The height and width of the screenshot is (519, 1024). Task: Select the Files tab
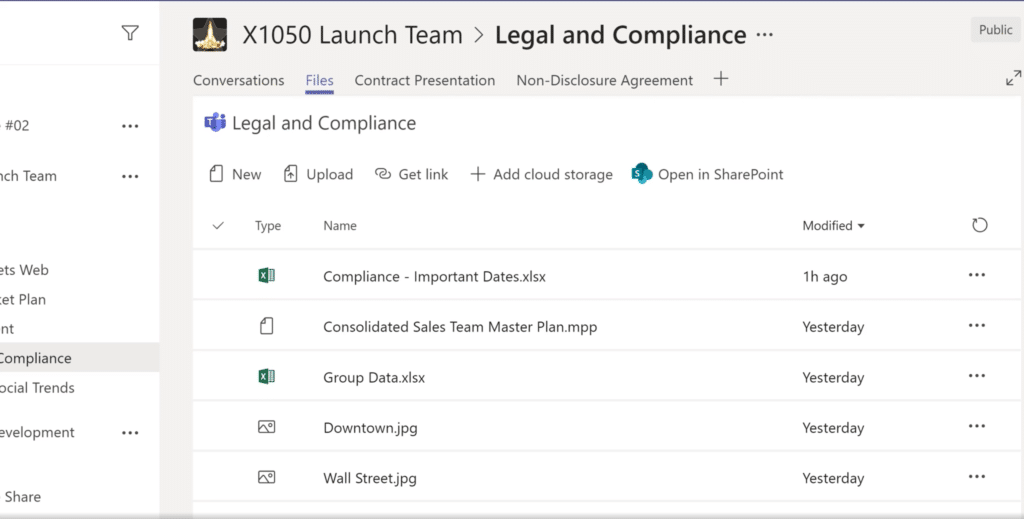(x=319, y=80)
